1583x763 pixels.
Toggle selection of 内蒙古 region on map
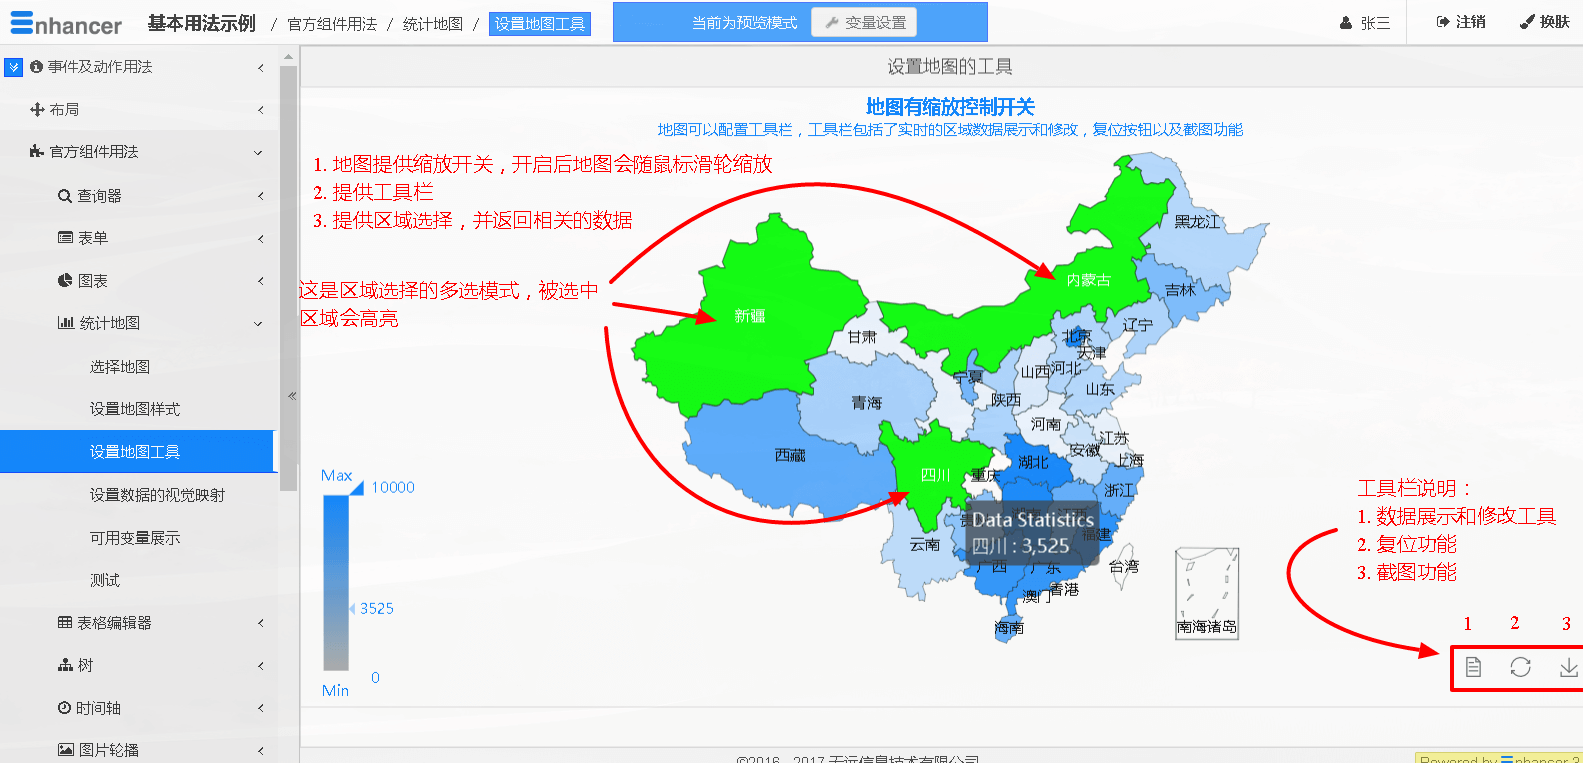coord(1088,280)
